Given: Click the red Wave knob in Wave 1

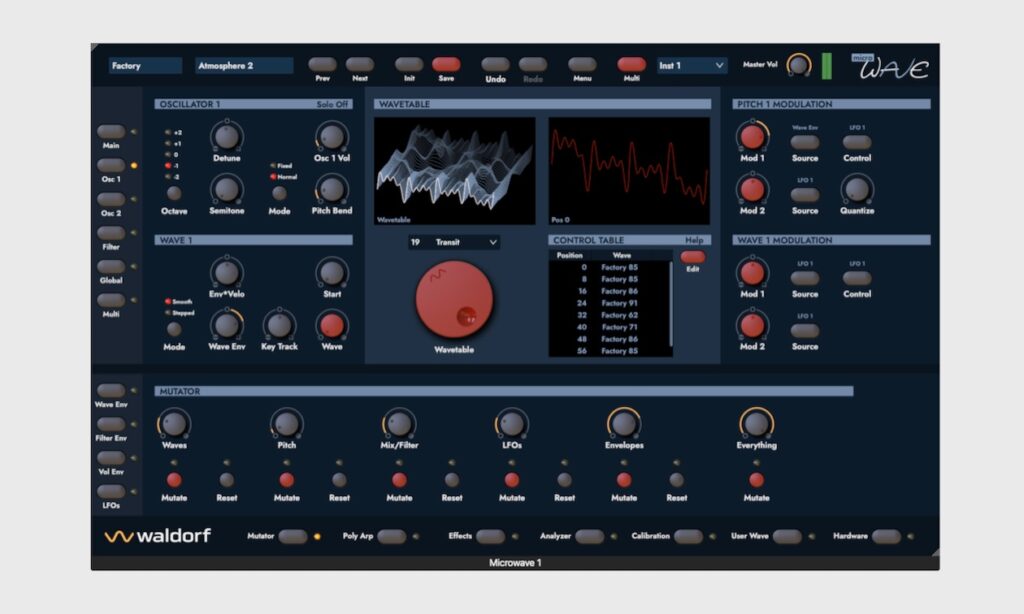Looking at the screenshot, I should click(x=332, y=325).
